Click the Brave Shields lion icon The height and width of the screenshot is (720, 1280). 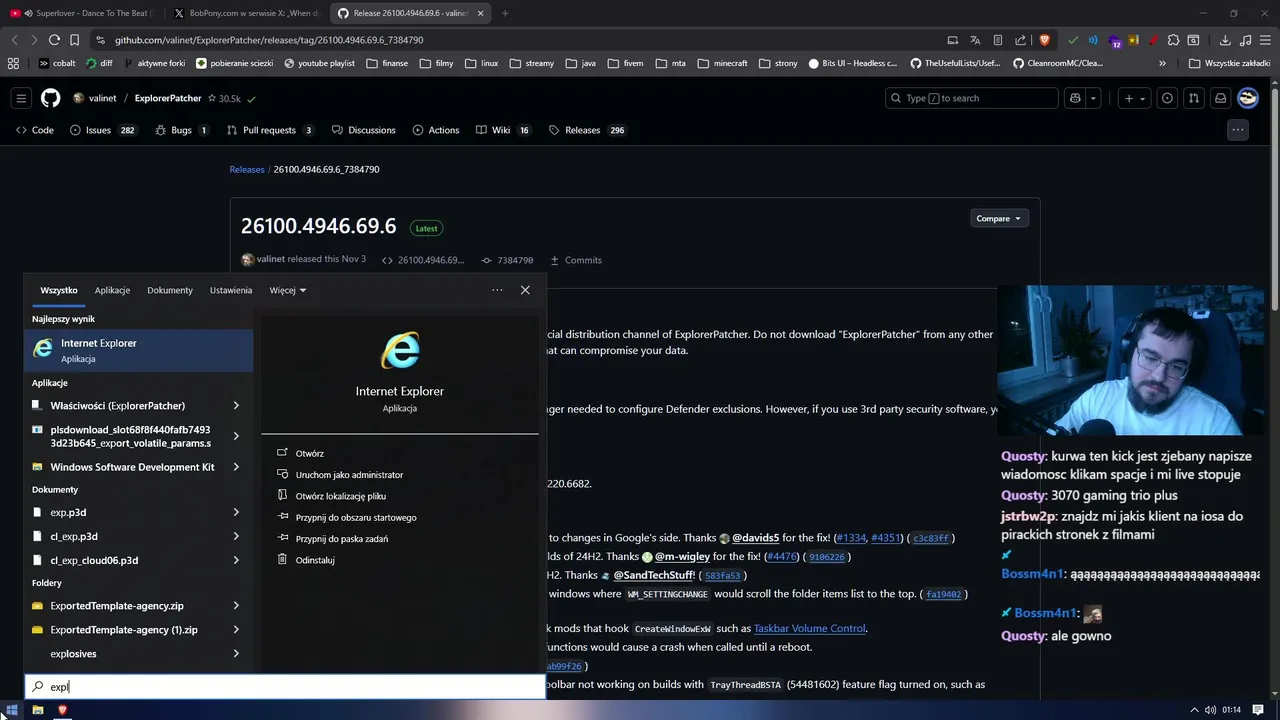[x=1045, y=40]
